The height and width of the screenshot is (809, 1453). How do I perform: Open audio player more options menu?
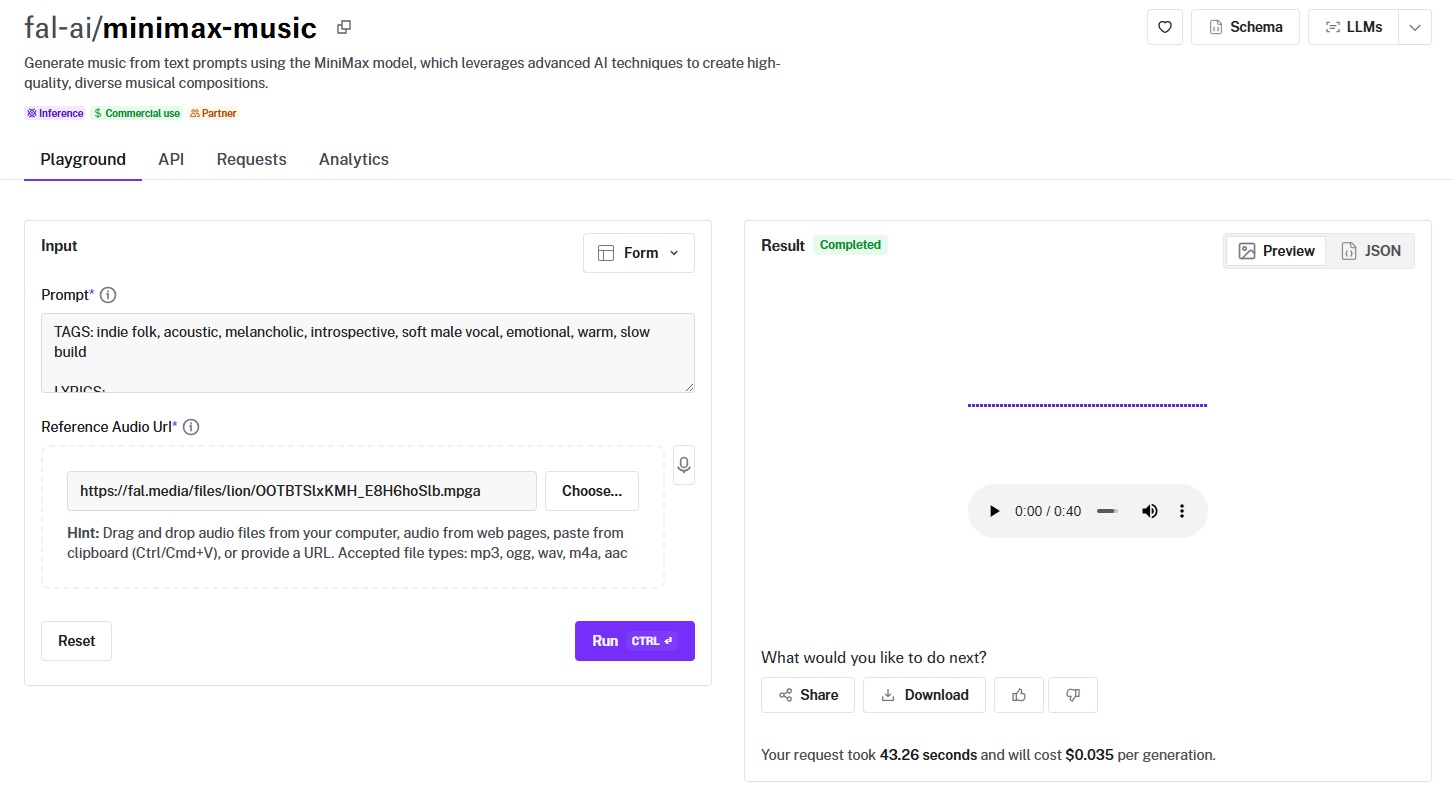(1182, 511)
